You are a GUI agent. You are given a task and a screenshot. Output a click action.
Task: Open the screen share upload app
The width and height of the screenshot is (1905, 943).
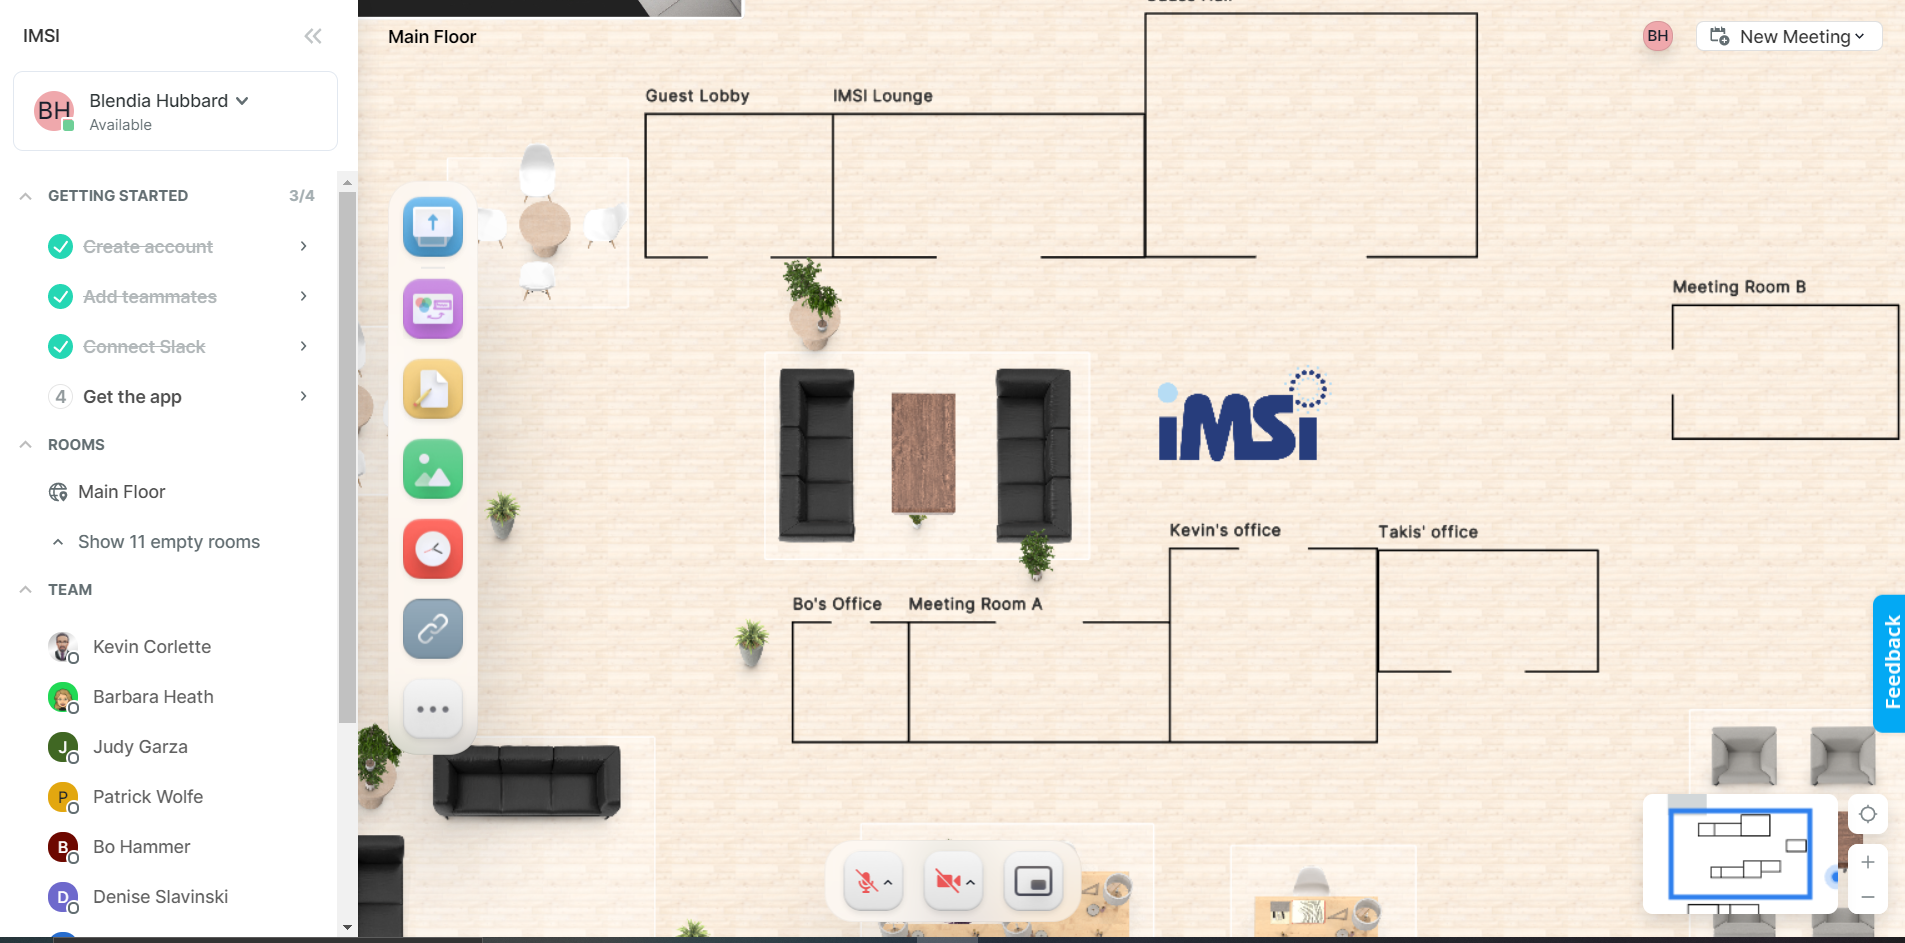(433, 226)
